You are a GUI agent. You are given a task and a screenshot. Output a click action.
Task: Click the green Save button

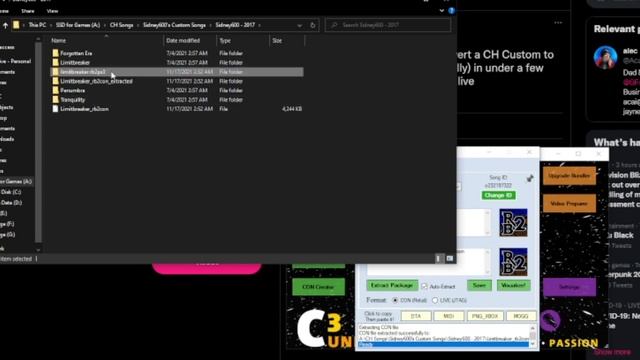coord(479,285)
